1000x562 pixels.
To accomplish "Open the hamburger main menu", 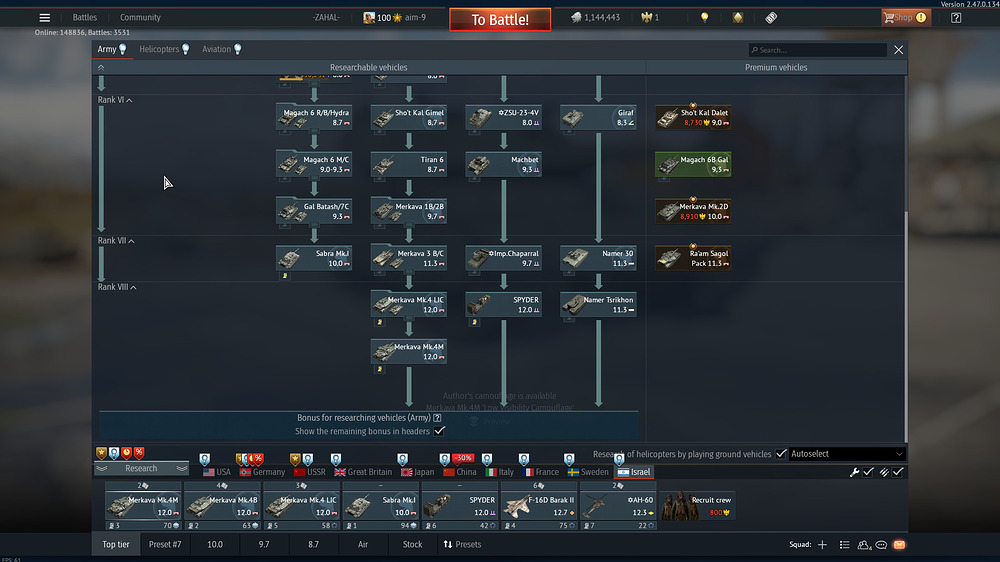I will tap(45, 17).
